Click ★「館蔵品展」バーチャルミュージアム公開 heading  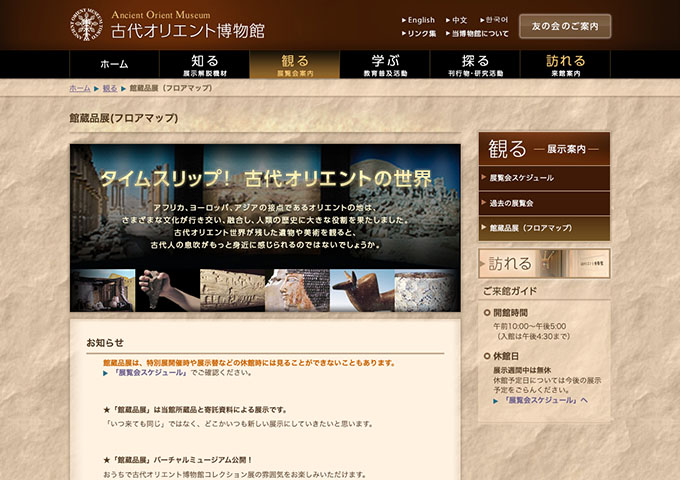tap(178, 460)
